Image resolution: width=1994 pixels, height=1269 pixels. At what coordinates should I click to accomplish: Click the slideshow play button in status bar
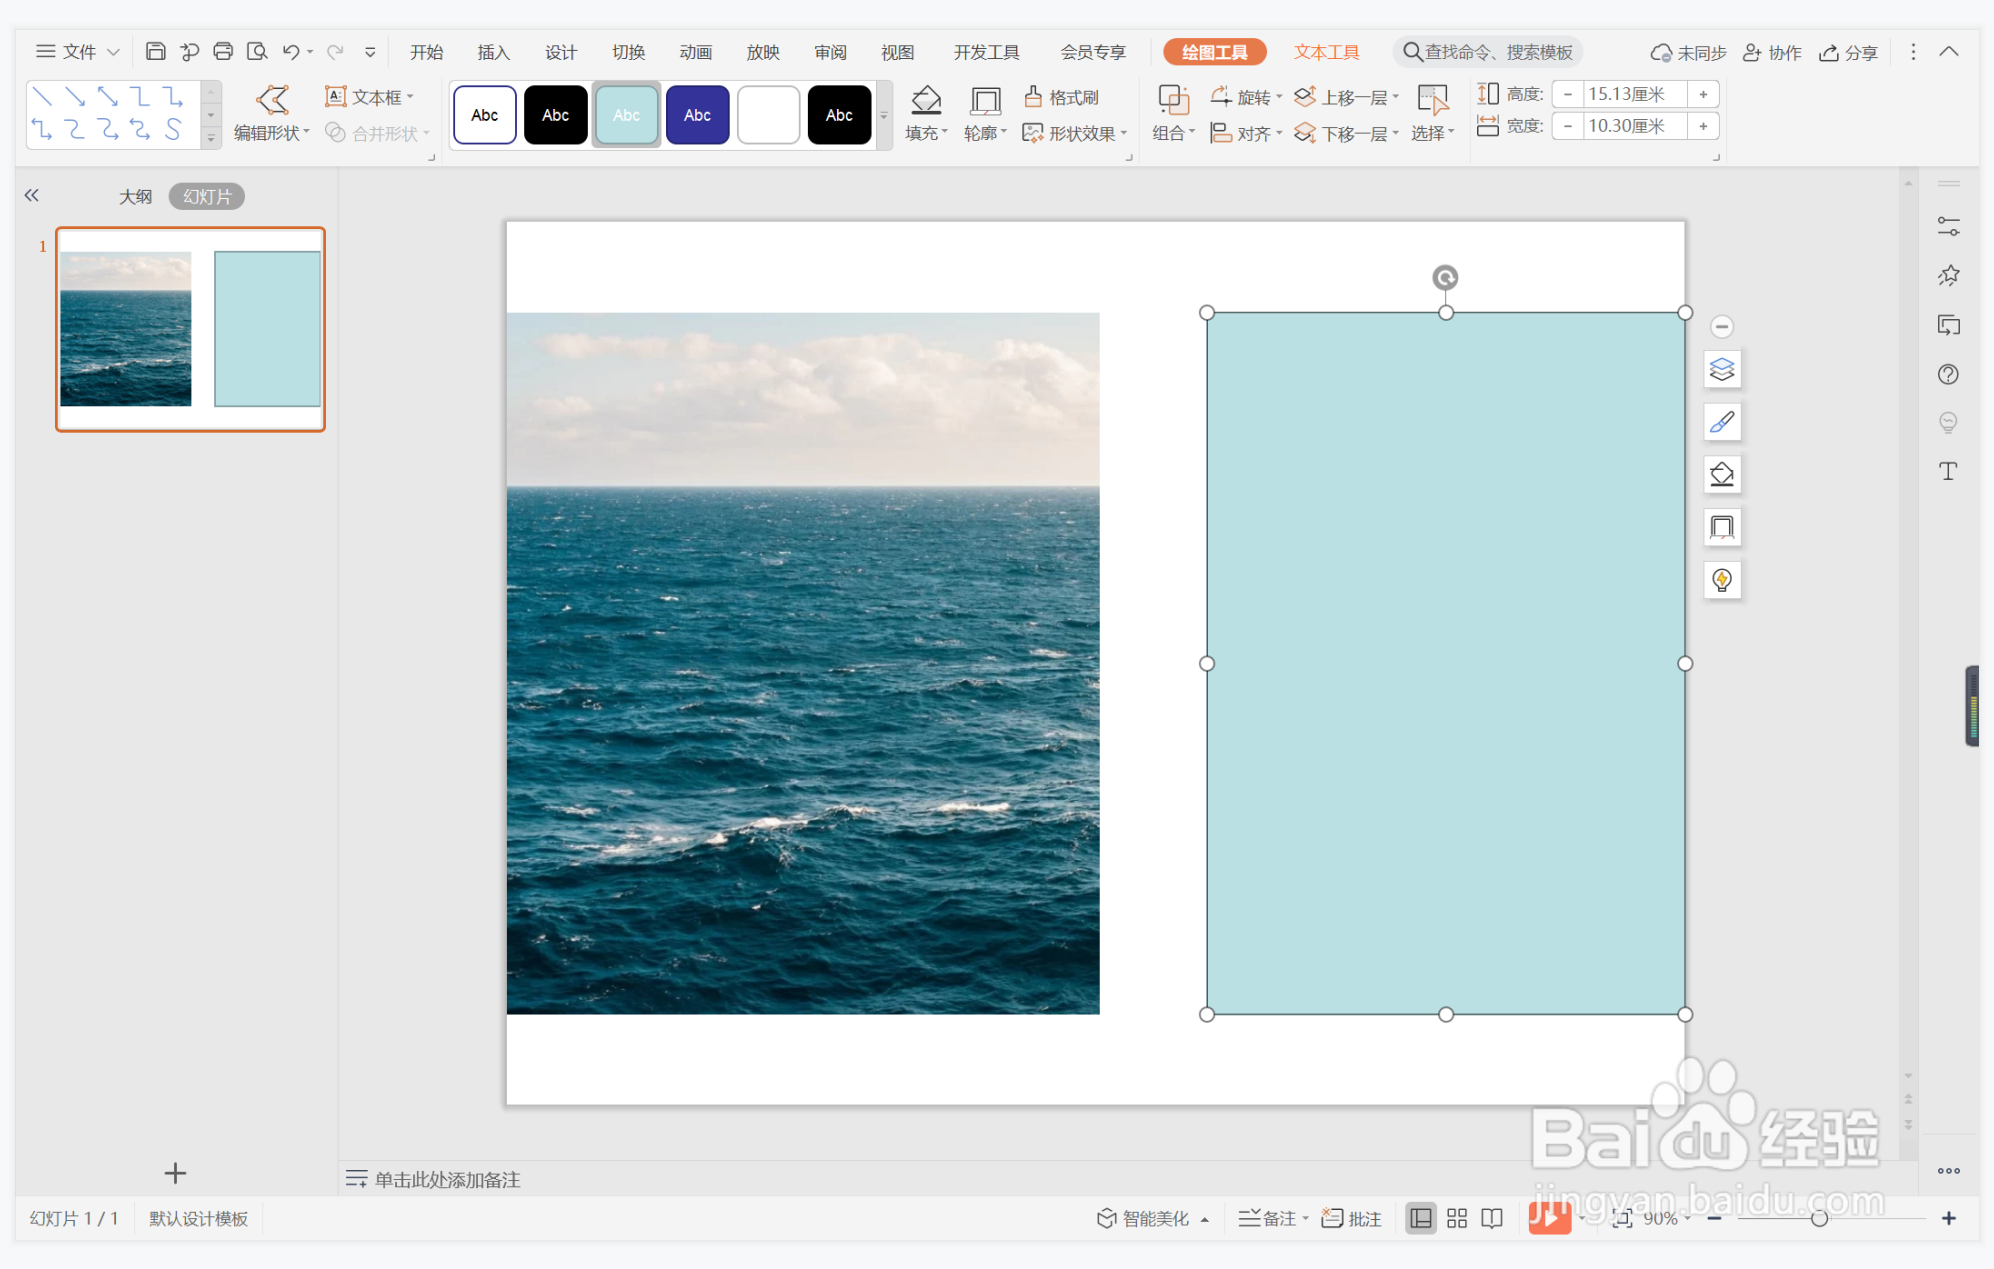pyautogui.click(x=1548, y=1218)
